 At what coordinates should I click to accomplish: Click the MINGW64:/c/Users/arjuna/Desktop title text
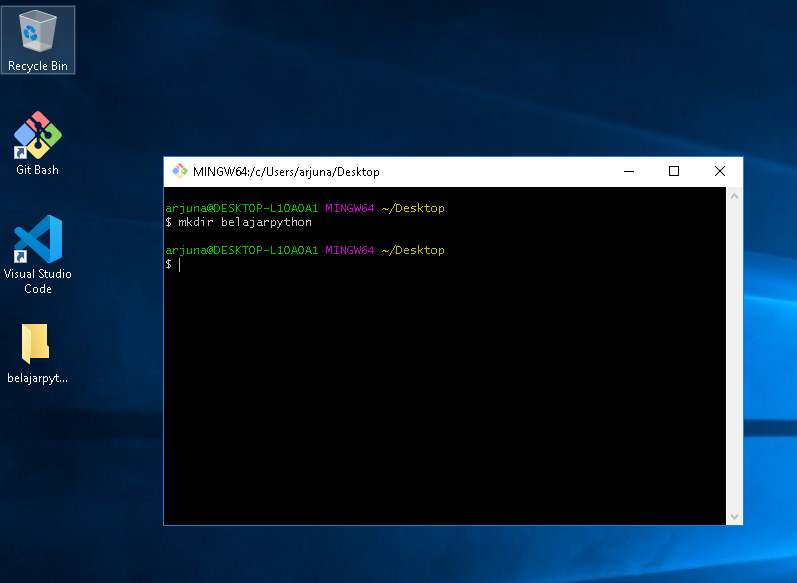[x=286, y=172]
